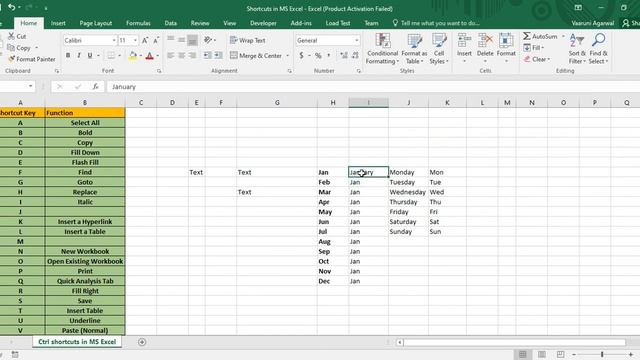Image resolution: width=640 pixels, height=360 pixels.
Task: Click the Wrap Text button
Action: click(x=247, y=40)
